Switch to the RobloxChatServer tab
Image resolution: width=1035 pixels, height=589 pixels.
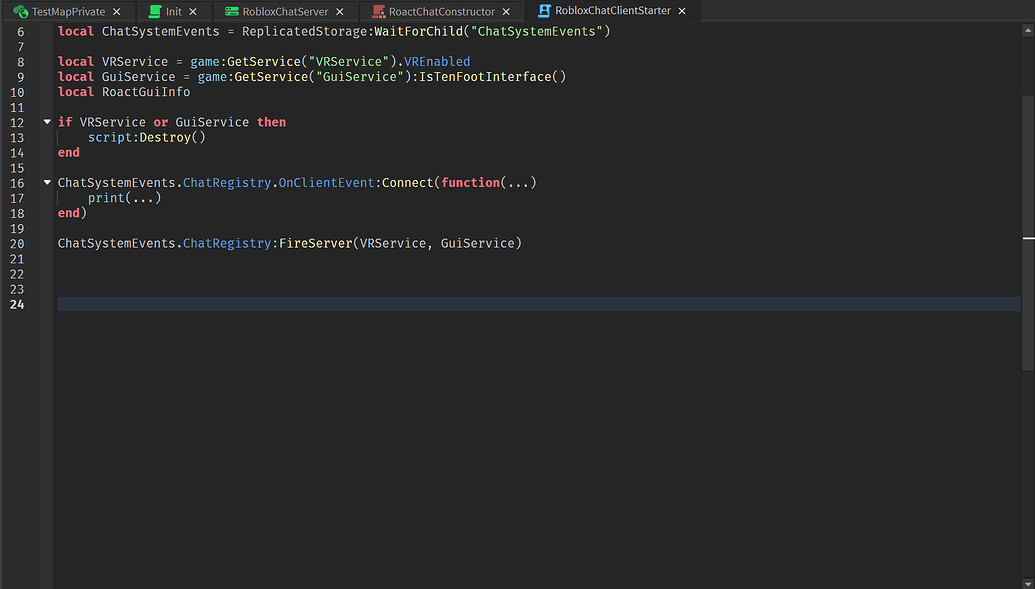[285, 11]
